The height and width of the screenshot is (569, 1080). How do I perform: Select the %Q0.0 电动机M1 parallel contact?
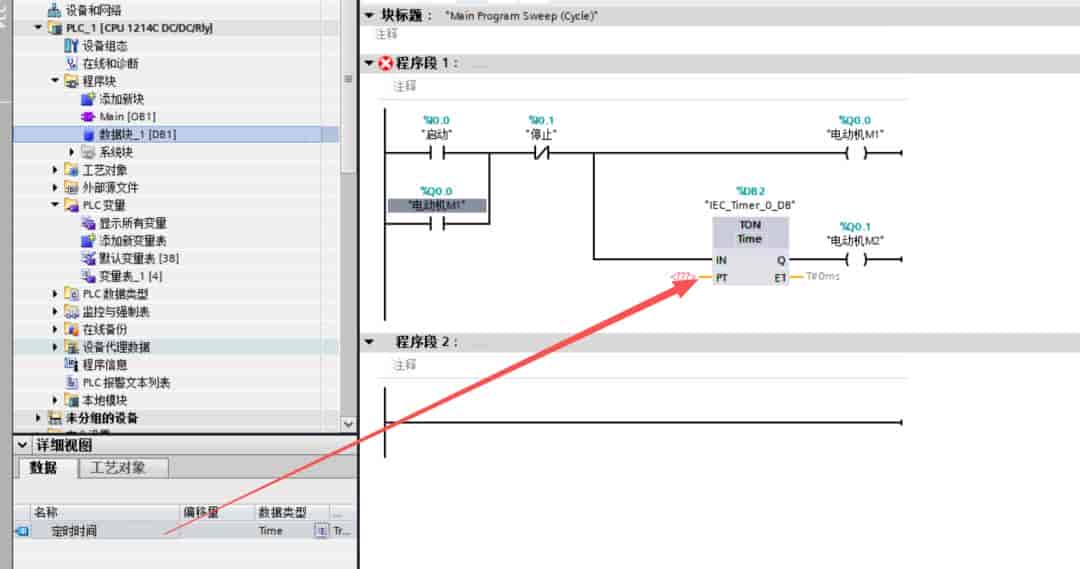pos(437,223)
